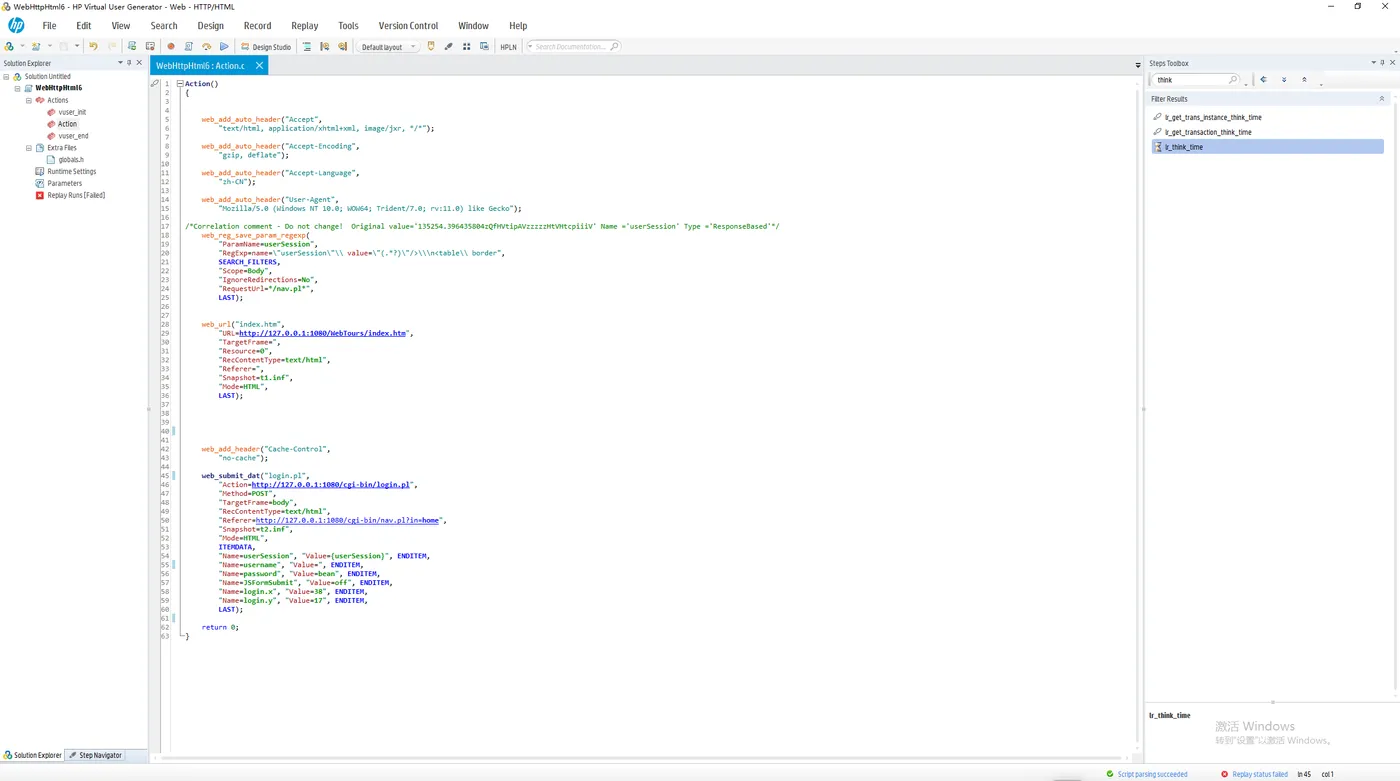Viewport: 1400px width, 781px height.
Task: Click the four-squares grid toolbar icon
Action: (466, 46)
